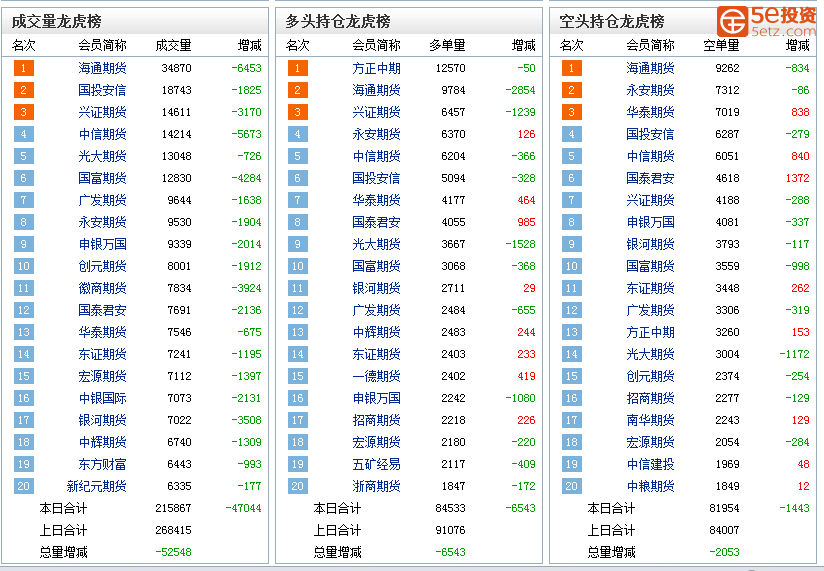Click rank 1 badge in 成交量龙虎榜

pyautogui.click(x=24, y=68)
